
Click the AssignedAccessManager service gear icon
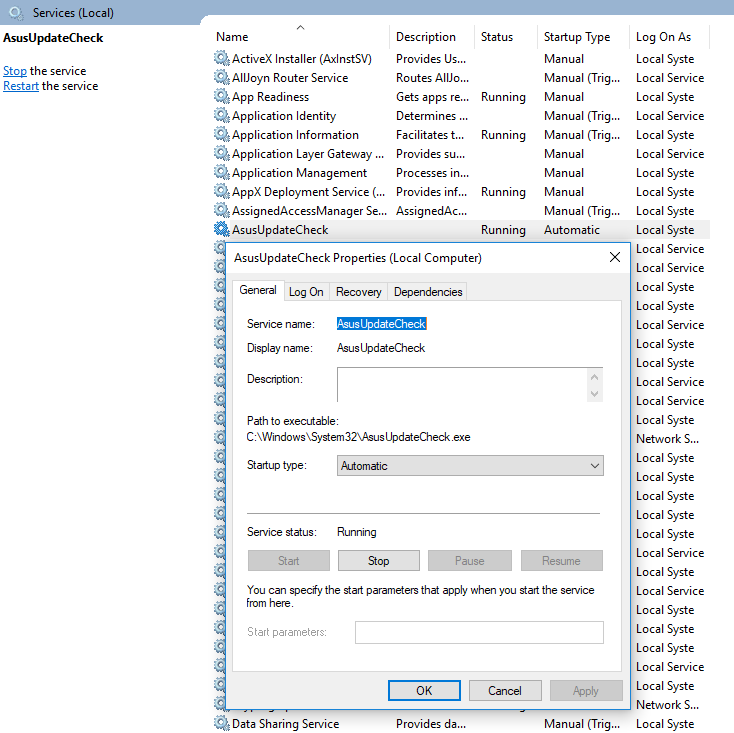221,210
